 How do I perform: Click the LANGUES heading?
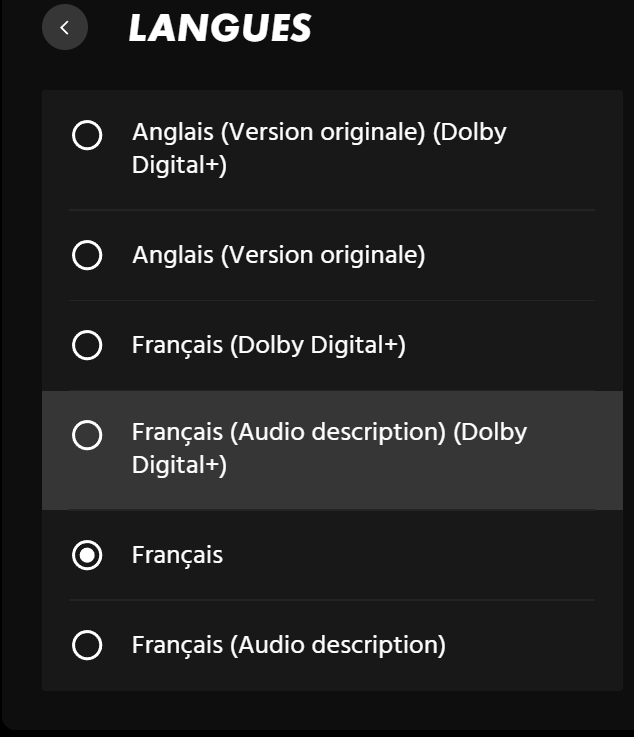(219, 29)
